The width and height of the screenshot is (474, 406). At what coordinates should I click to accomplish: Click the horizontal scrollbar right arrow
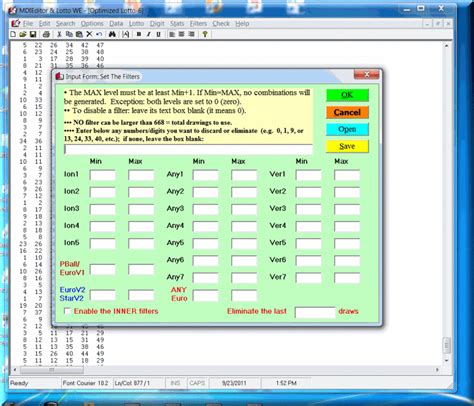[437, 370]
